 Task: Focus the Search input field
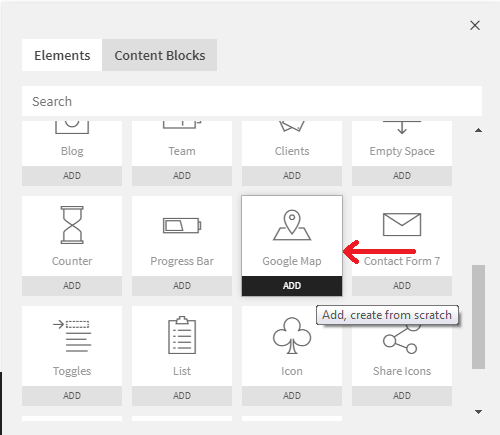[252, 101]
